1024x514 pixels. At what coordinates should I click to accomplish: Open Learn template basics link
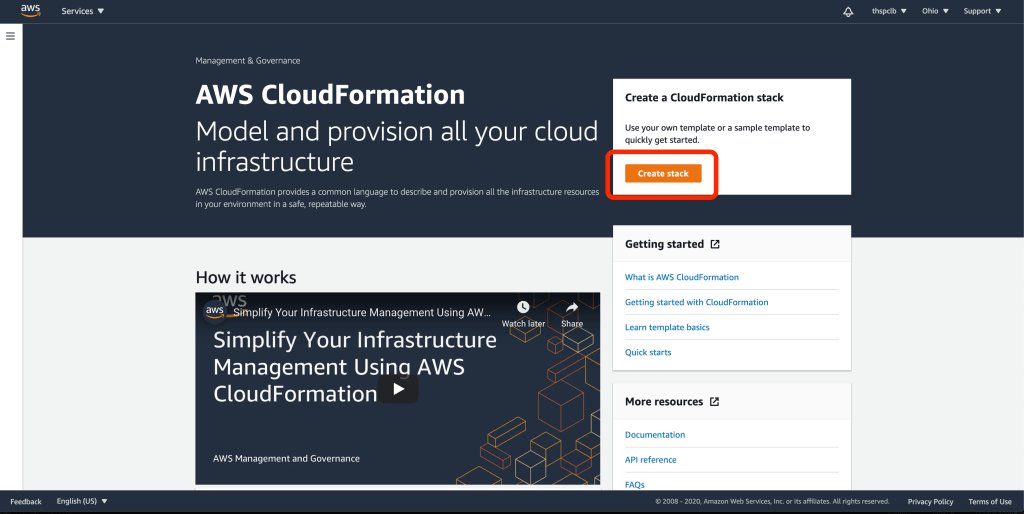coord(667,327)
